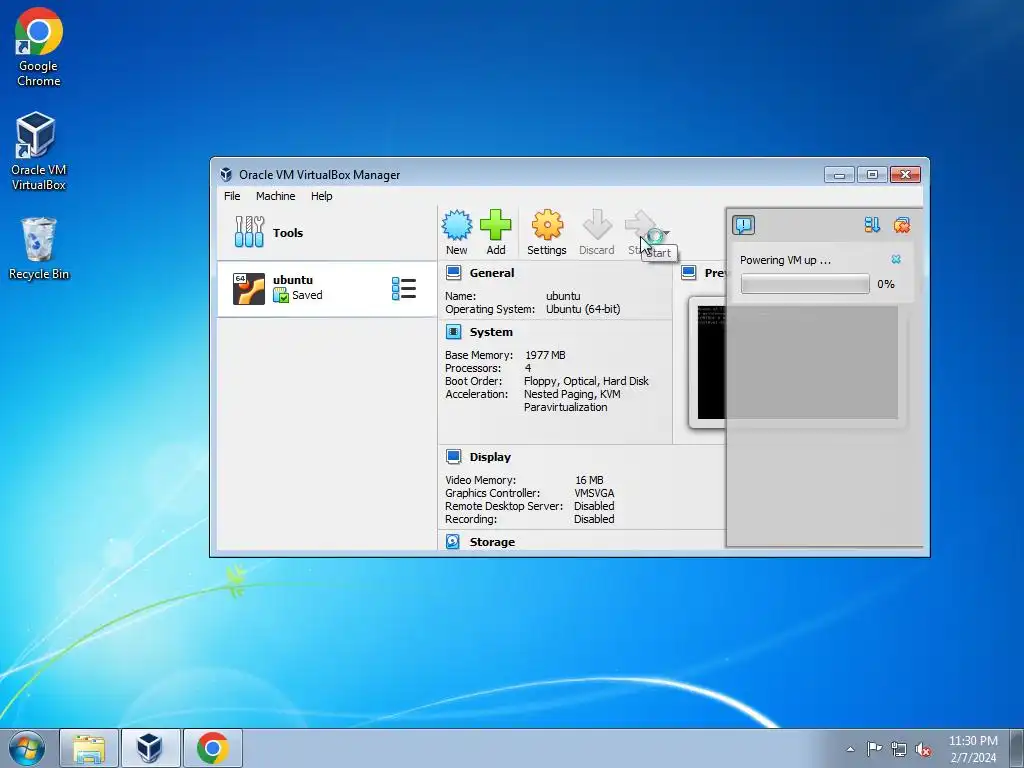Select the ubuntu virtual machine

pos(327,289)
